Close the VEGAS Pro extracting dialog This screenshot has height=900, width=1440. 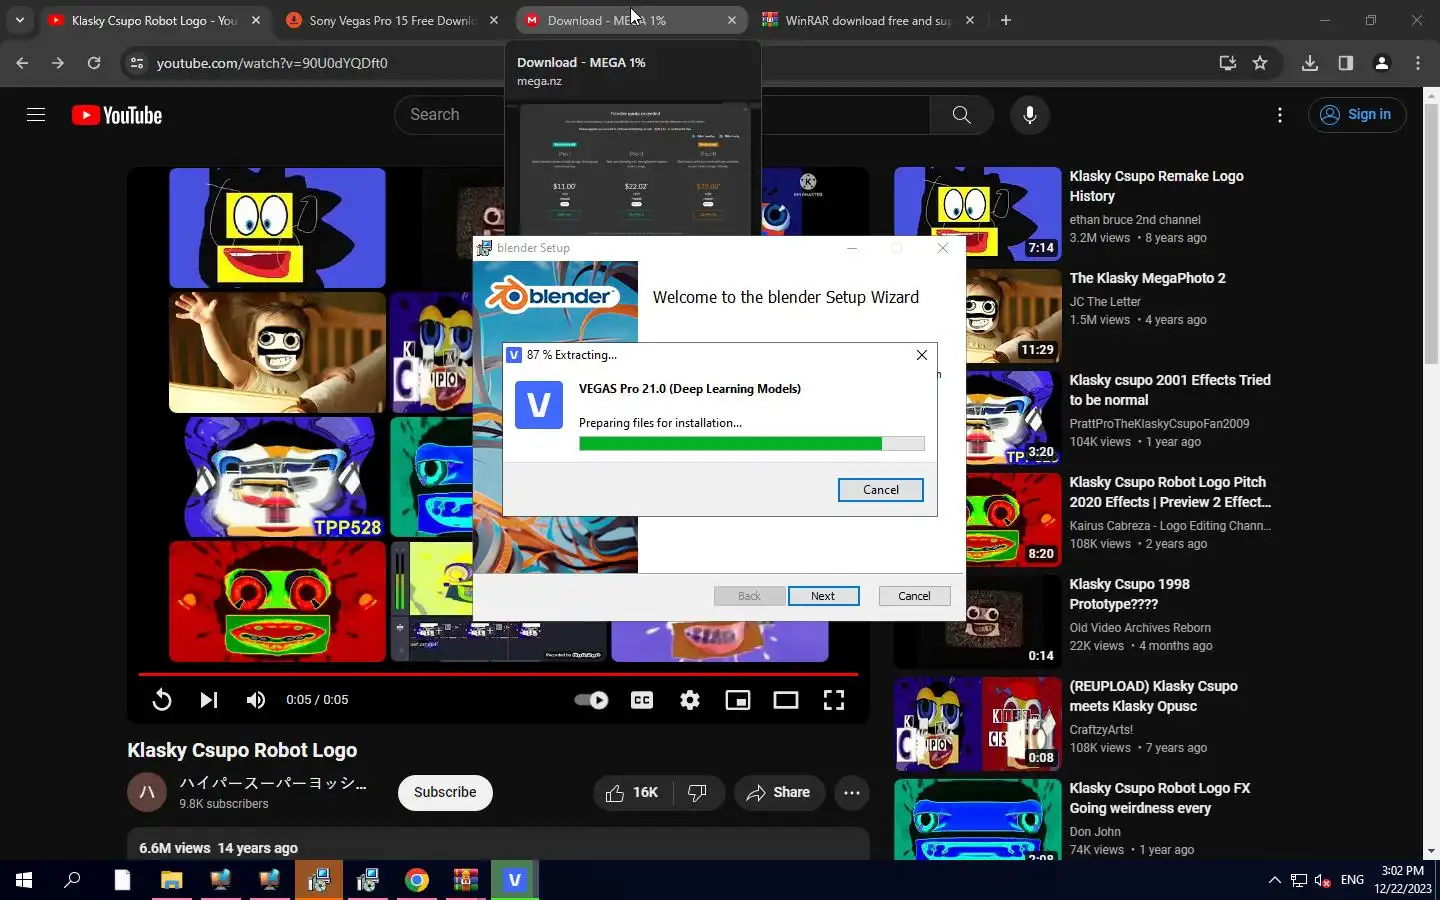click(922, 355)
